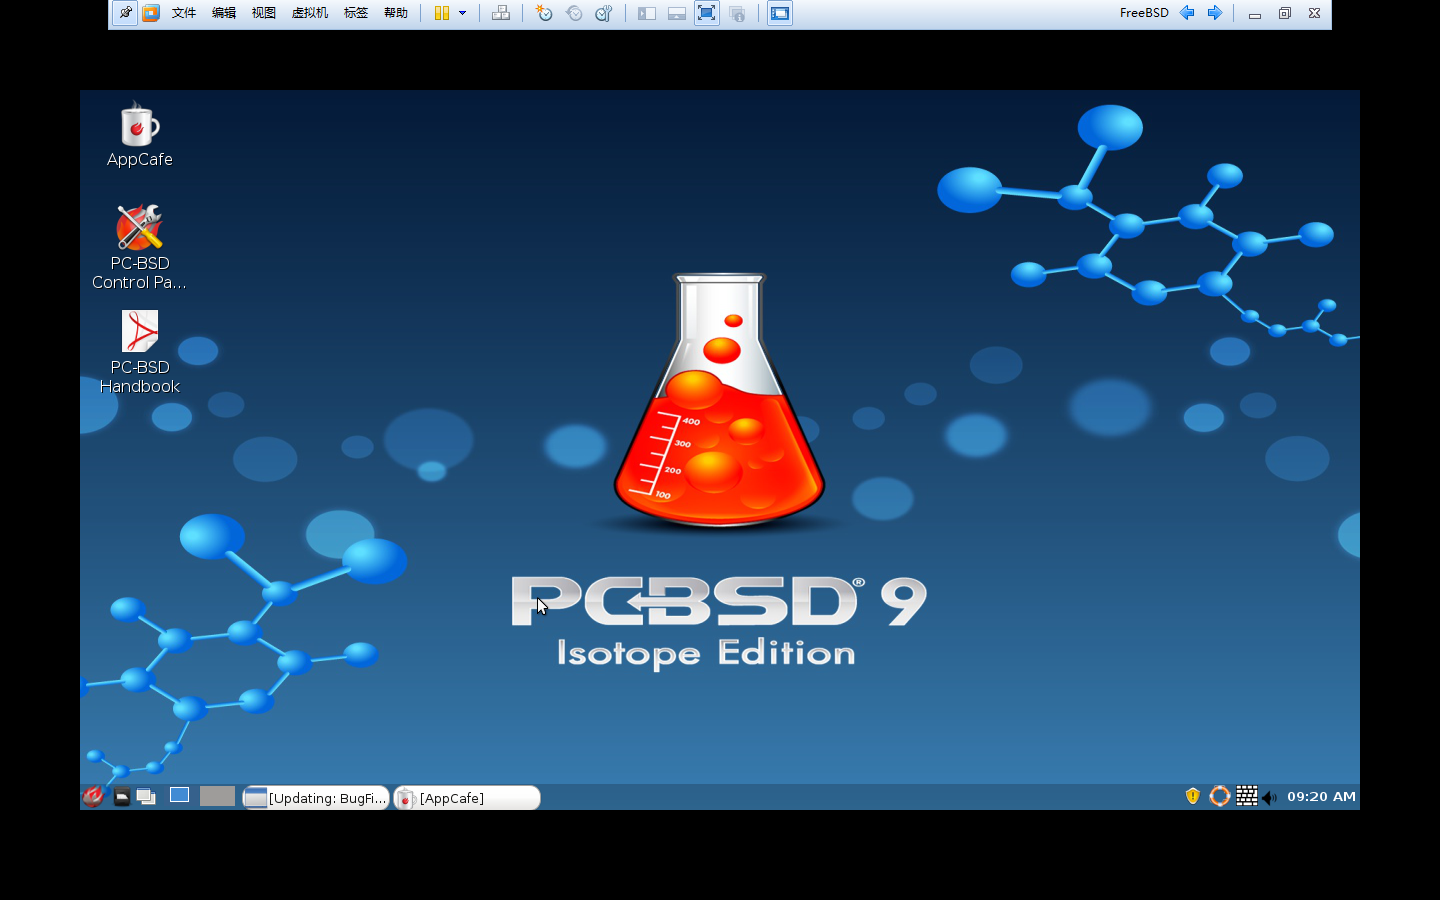Open the 标签 menu
Image resolution: width=1440 pixels, height=900 pixels.
coord(356,13)
